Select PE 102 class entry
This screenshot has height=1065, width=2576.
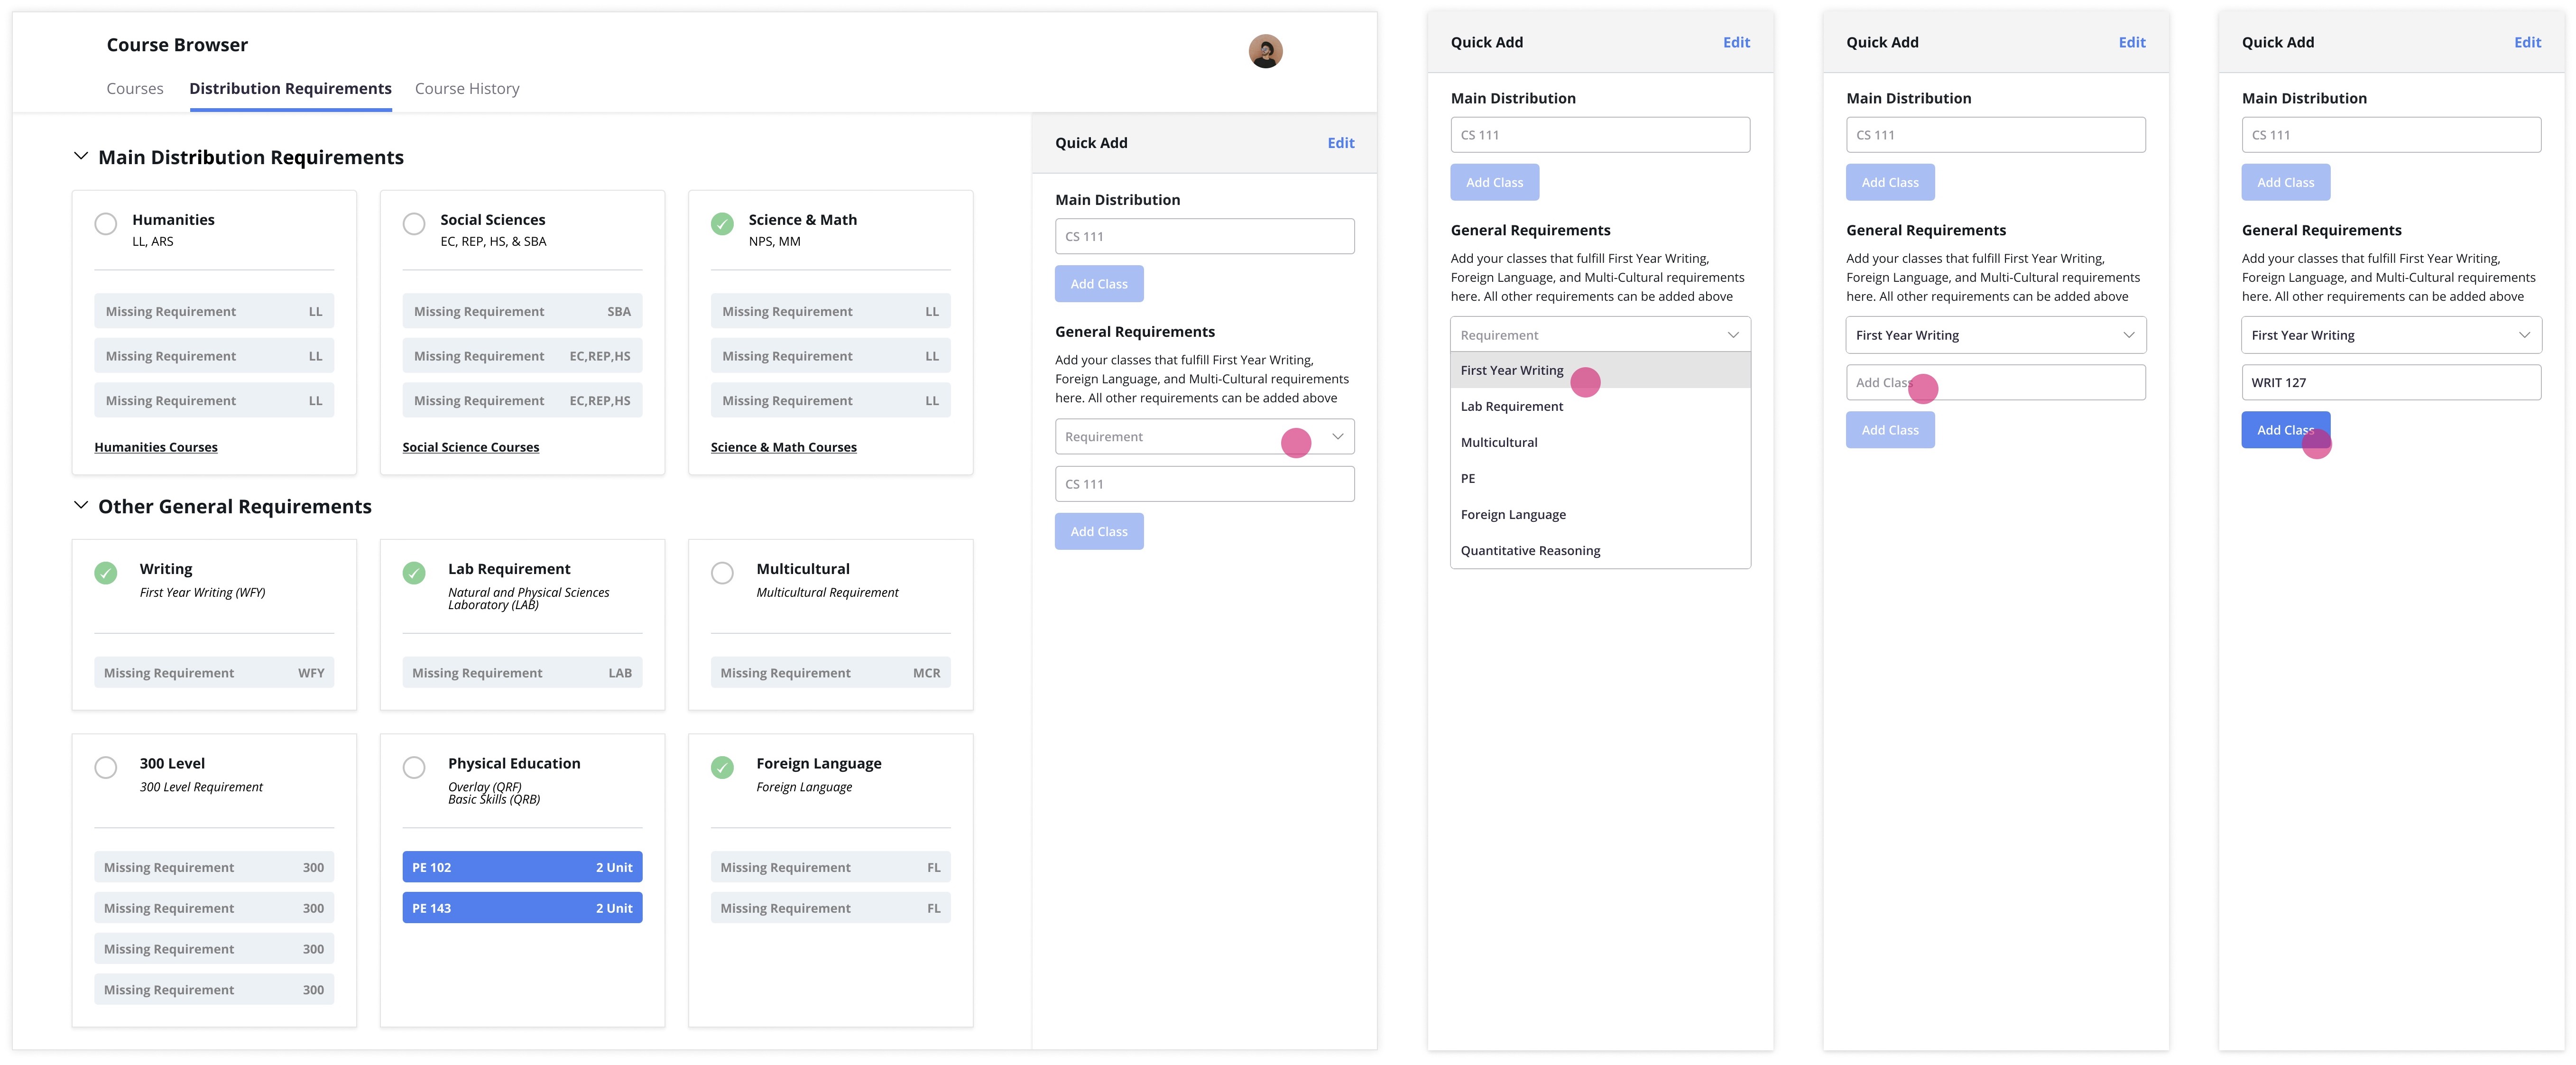(x=522, y=867)
